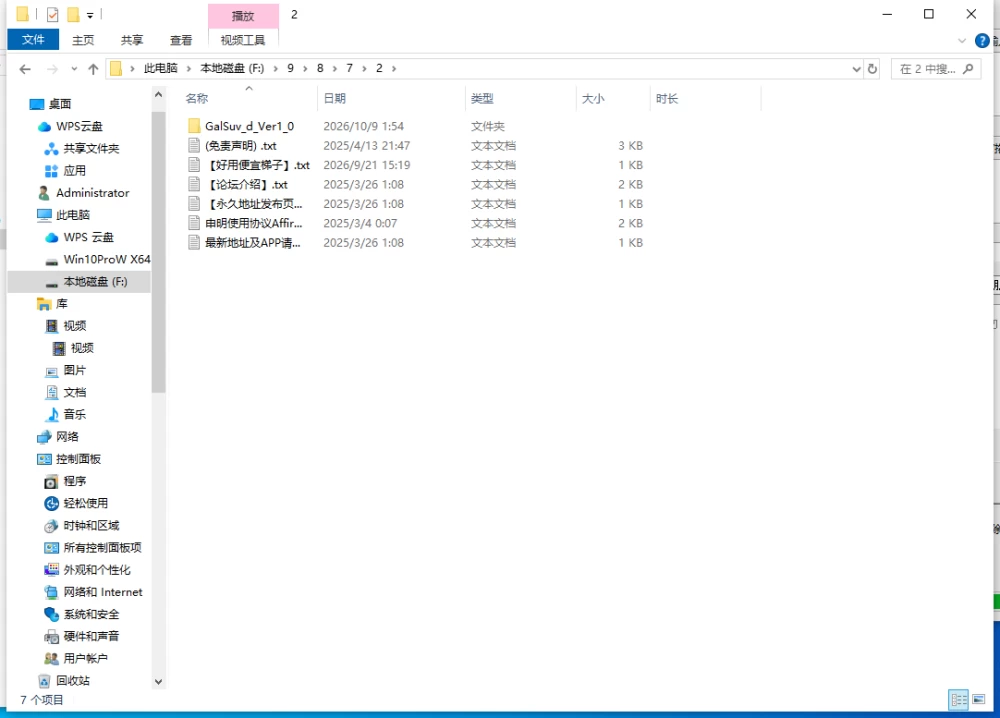The image size is (1000, 718).
Task: Click the 3 KB size cell
Action: click(x=630, y=146)
